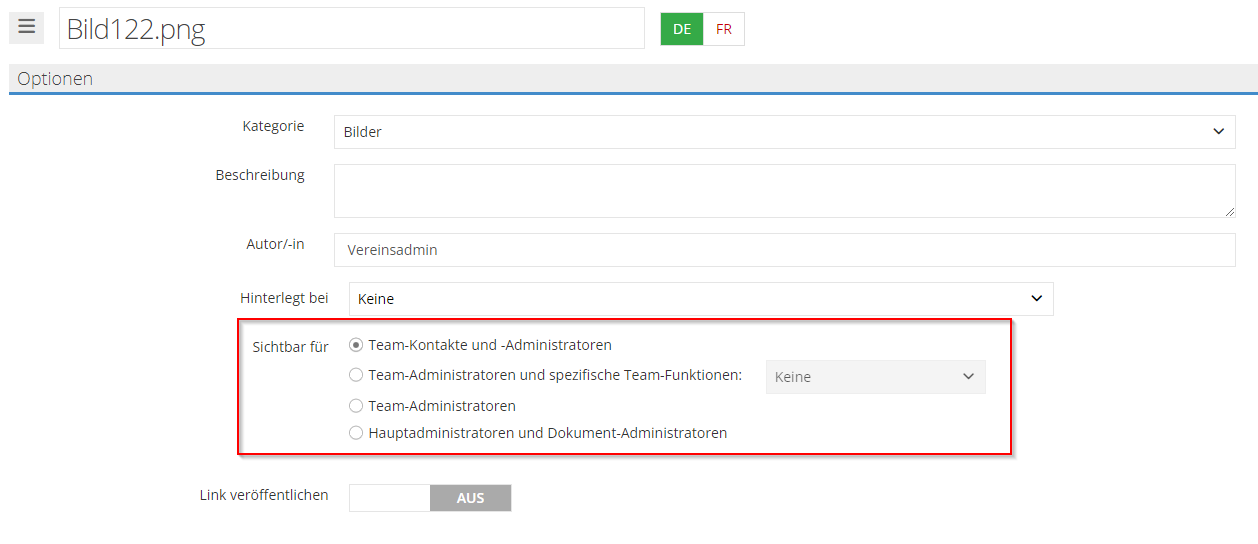Expand the Hinterlegt bei dropdown
This screenshot has height=544, width=1258.
pyautogui.click(x=700, y=299)
